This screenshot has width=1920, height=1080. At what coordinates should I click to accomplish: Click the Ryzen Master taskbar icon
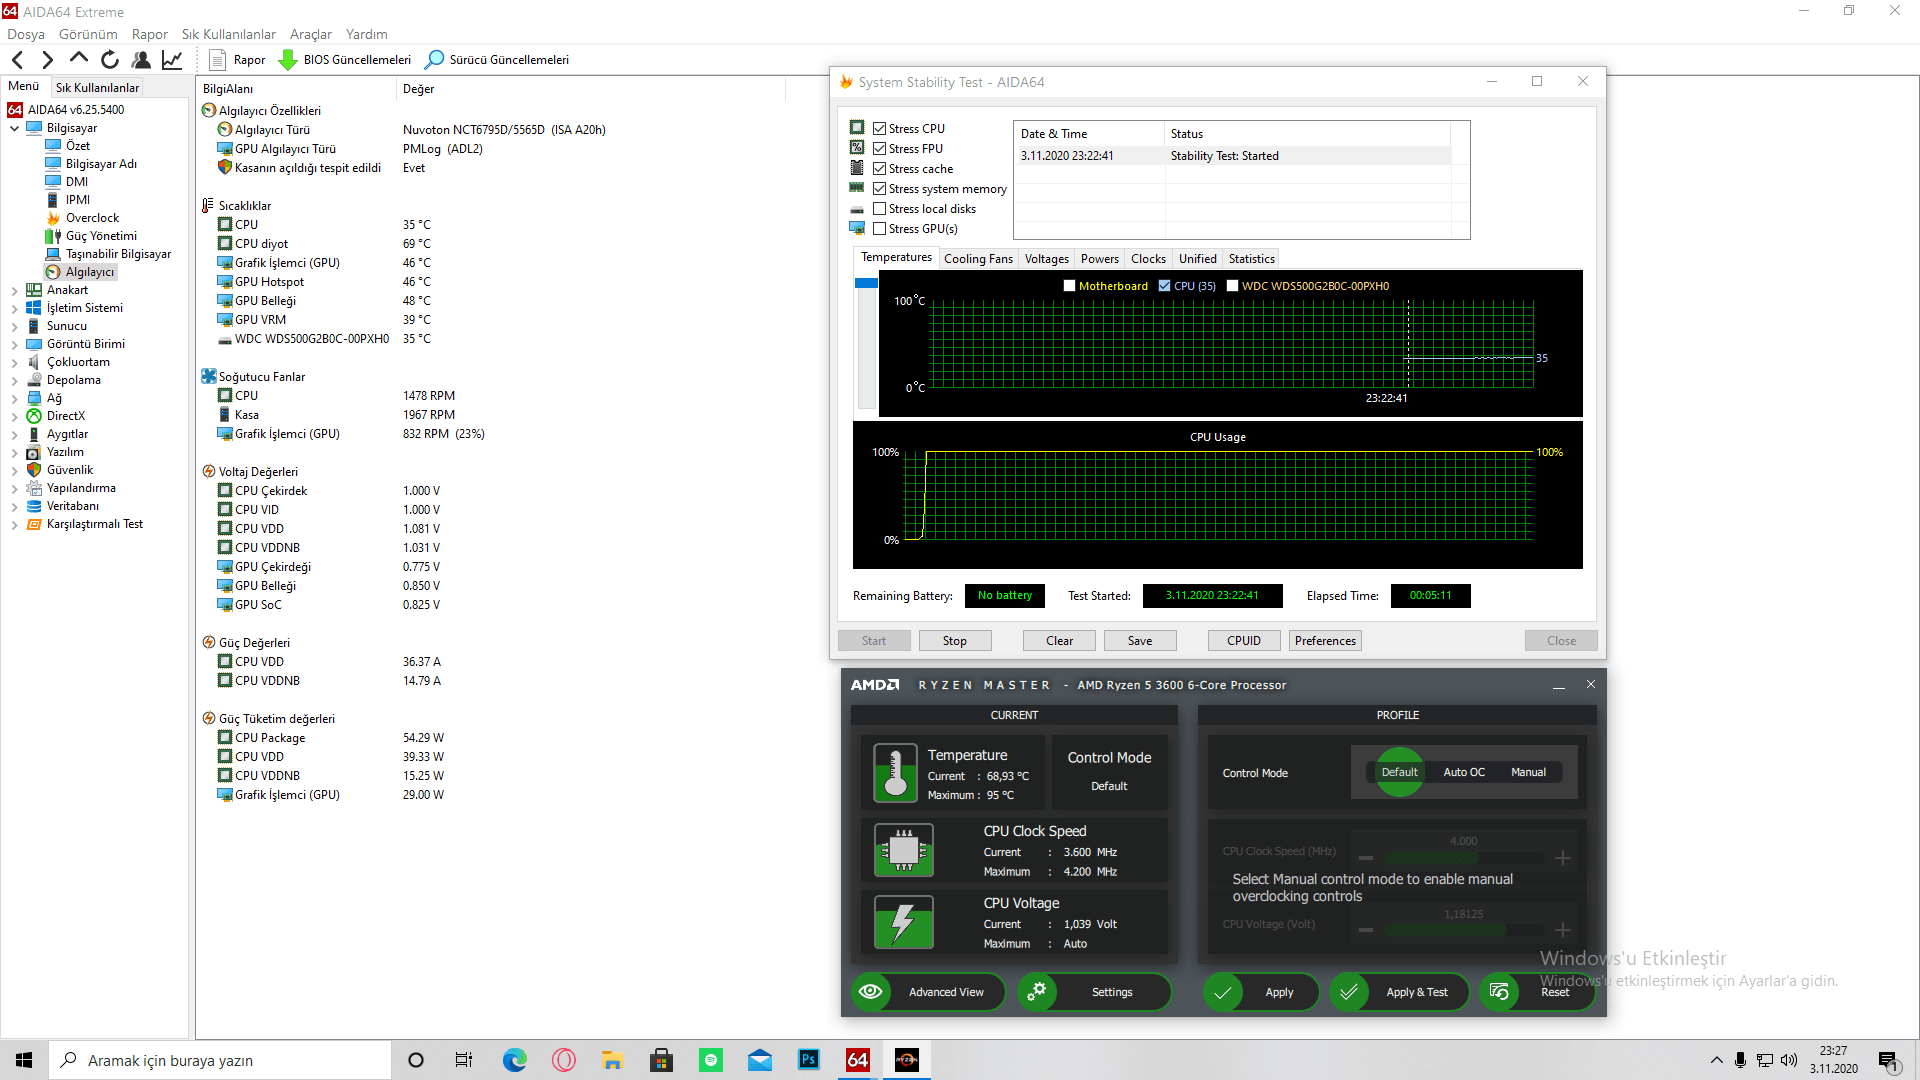(907, 1060)
